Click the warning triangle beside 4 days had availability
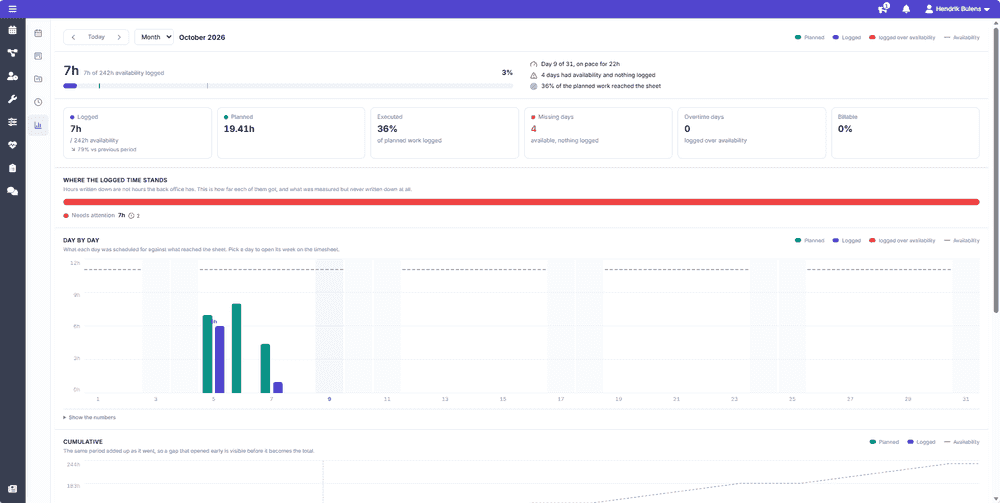1000x503 pixels. [534, 75]
